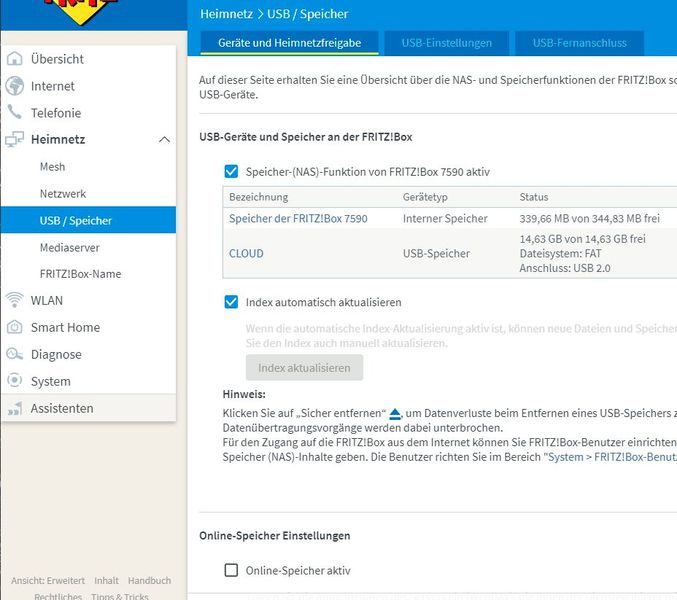Click the System gear icon
This screenshot has height=600, width=677.
tap(15, 381)
